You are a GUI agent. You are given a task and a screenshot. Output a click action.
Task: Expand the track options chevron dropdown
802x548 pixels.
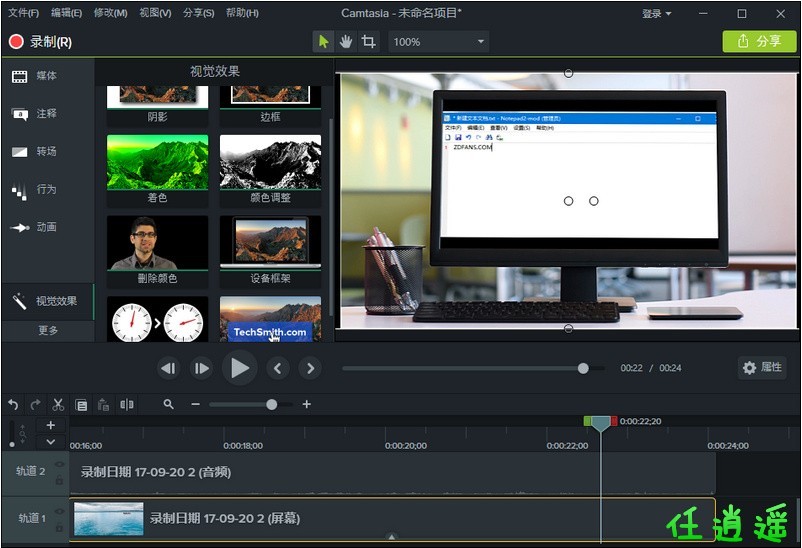tap(51, 442)
